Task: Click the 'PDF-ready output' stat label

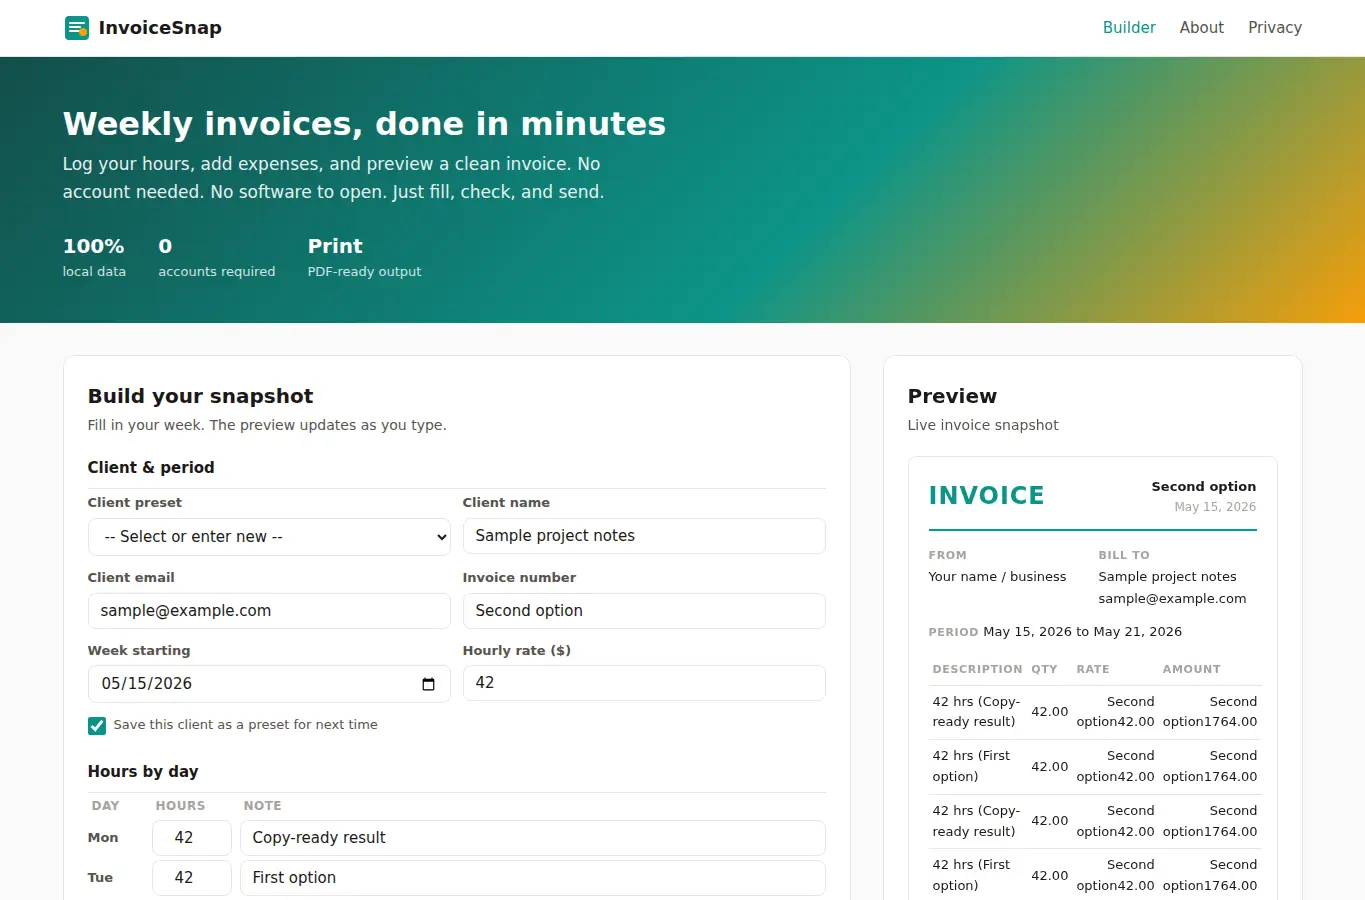Action: point(364,271)
